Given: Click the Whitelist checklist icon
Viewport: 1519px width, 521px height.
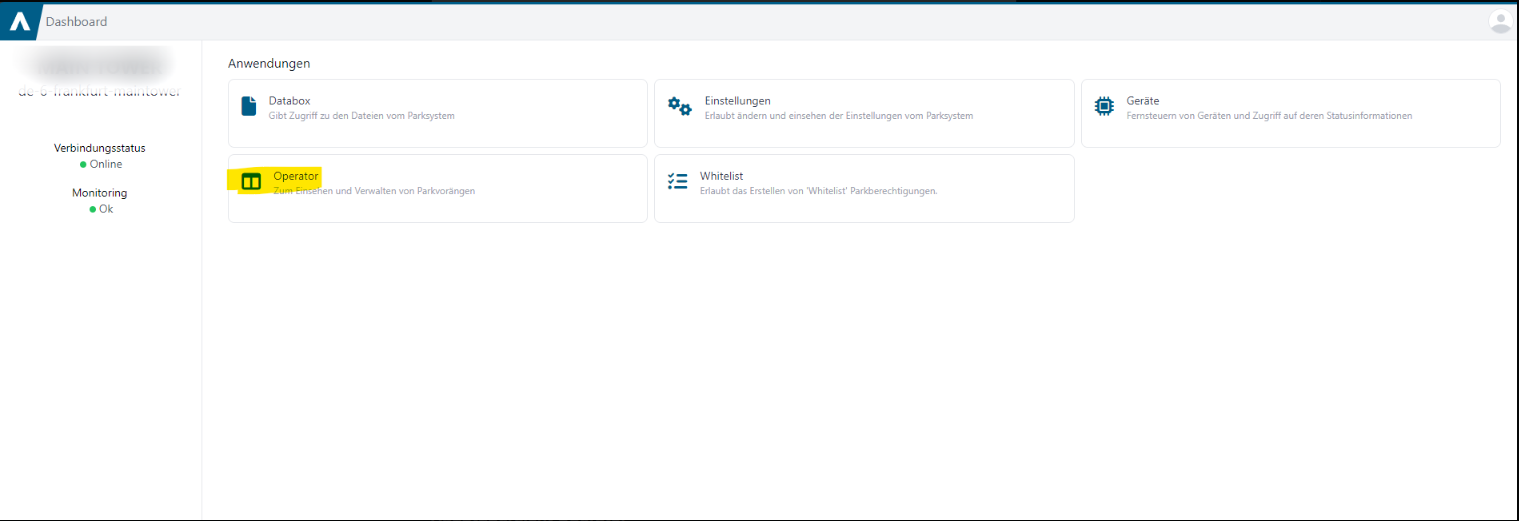Looking at the screenshot, I should 678,181.
